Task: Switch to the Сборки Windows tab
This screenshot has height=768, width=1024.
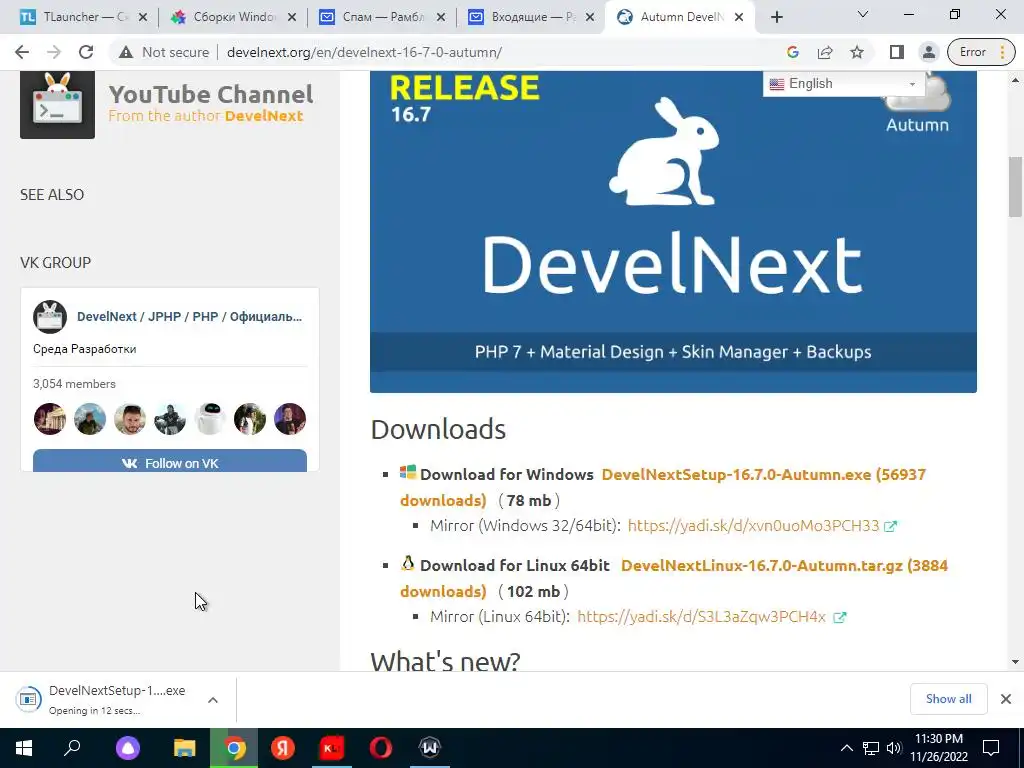Action: click(231, 17)
